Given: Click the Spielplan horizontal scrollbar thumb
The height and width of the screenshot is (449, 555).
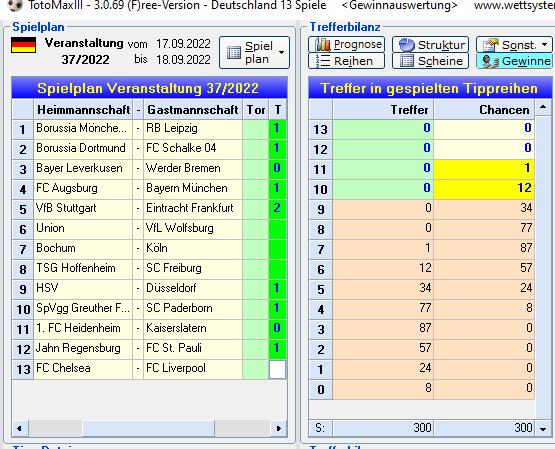Looking at the screenshot, I should 148,428.
